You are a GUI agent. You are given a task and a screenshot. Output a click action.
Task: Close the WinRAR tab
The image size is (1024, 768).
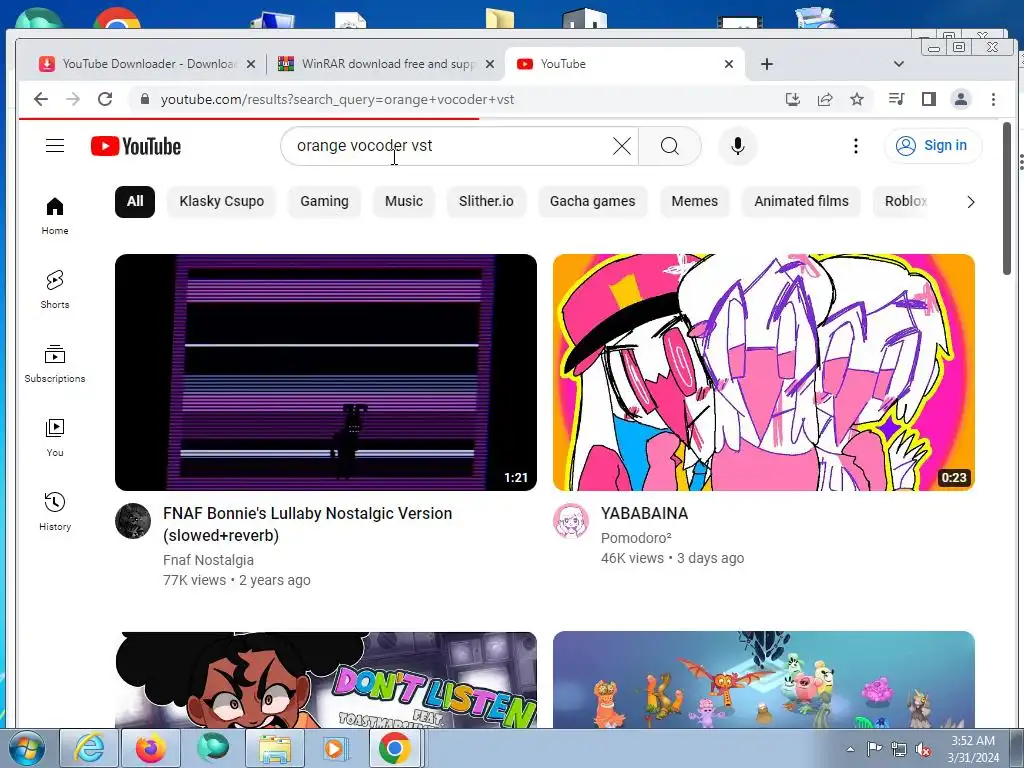click(x=490, y=64)
